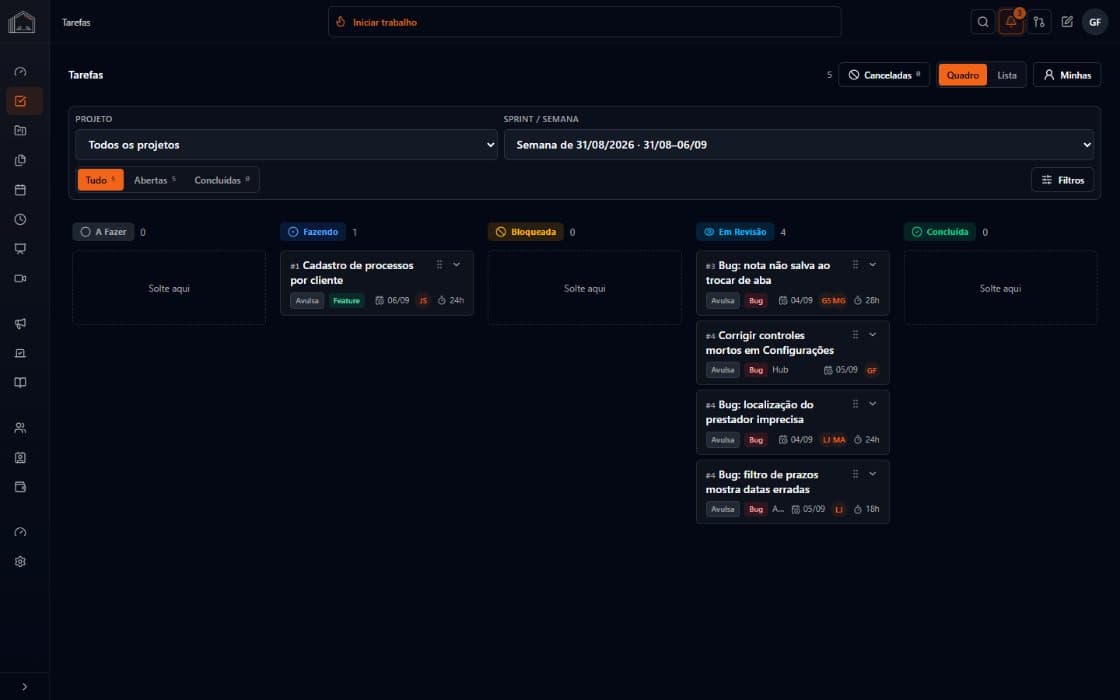Open the video camera sidebar icon
This screenshot has height=700, width=1120.
pos(21,279)
